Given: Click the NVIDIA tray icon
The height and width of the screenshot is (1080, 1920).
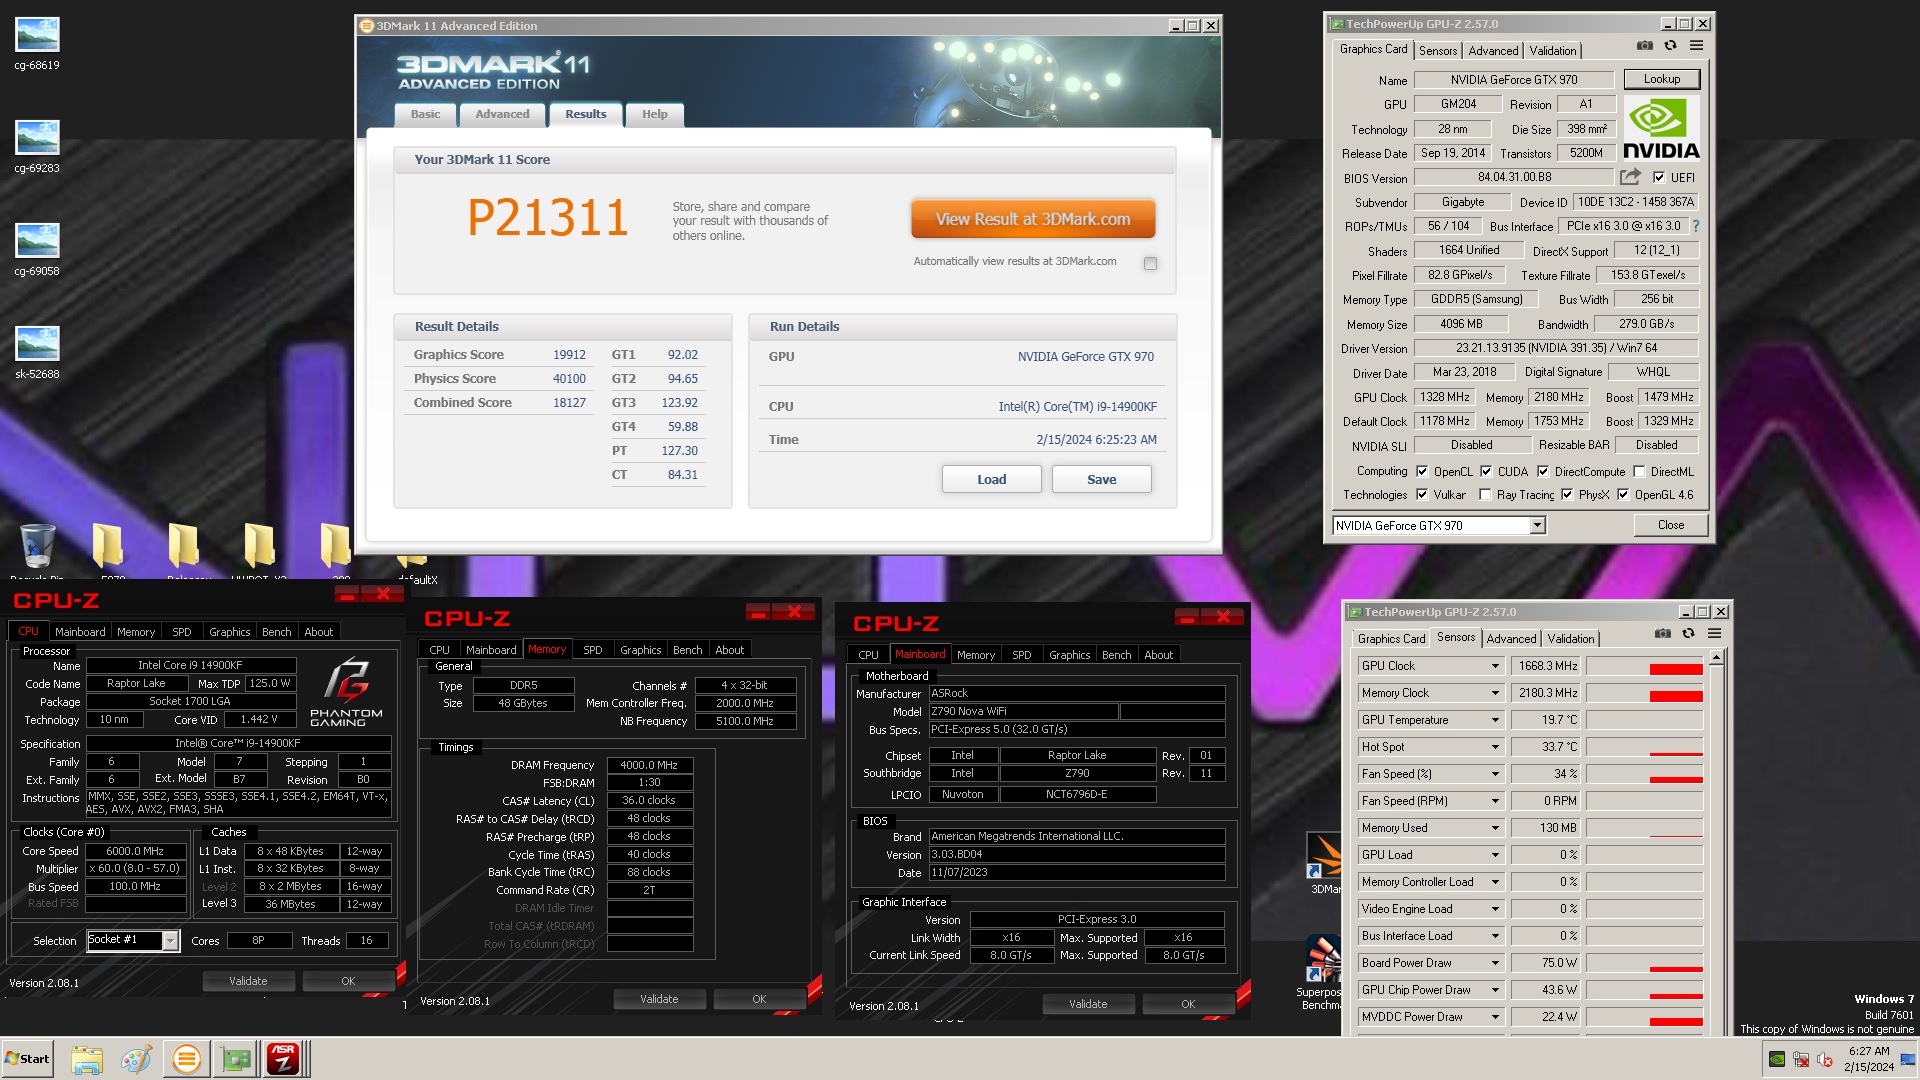Looking at the screenshot, I should click(1777, 1059).
